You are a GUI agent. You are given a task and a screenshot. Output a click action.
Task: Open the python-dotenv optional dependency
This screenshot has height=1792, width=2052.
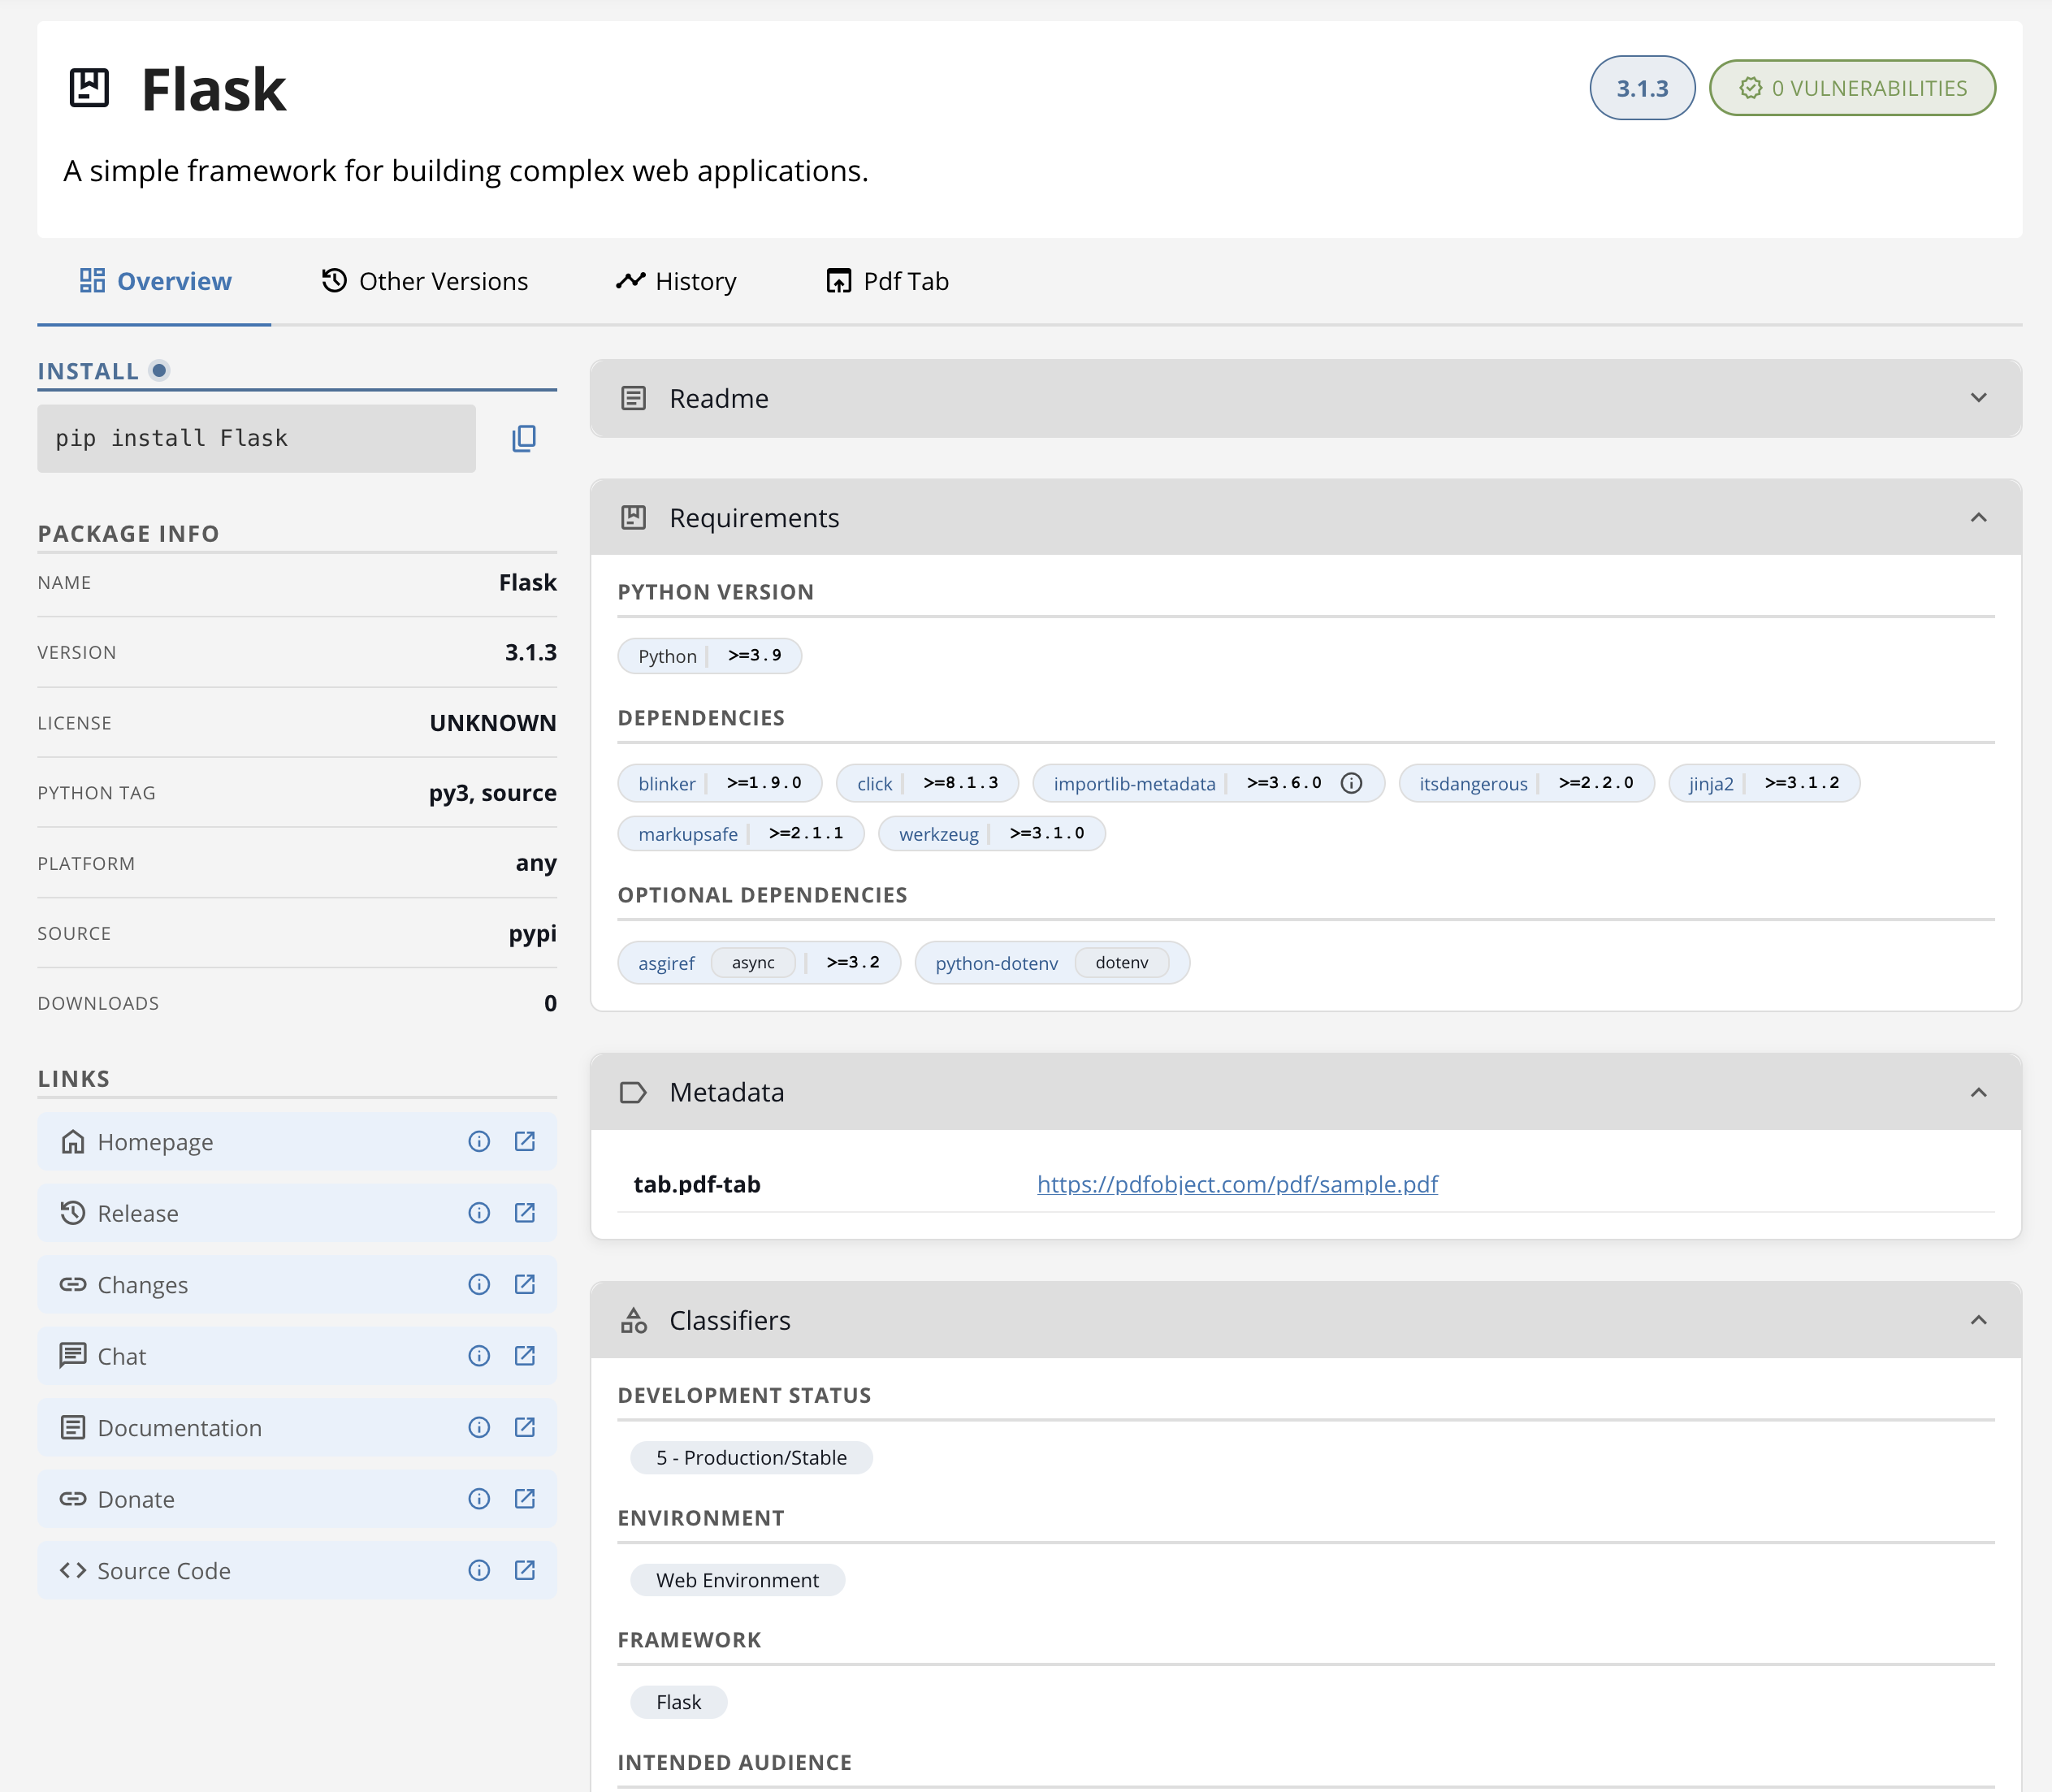(x=1052, y=962)
